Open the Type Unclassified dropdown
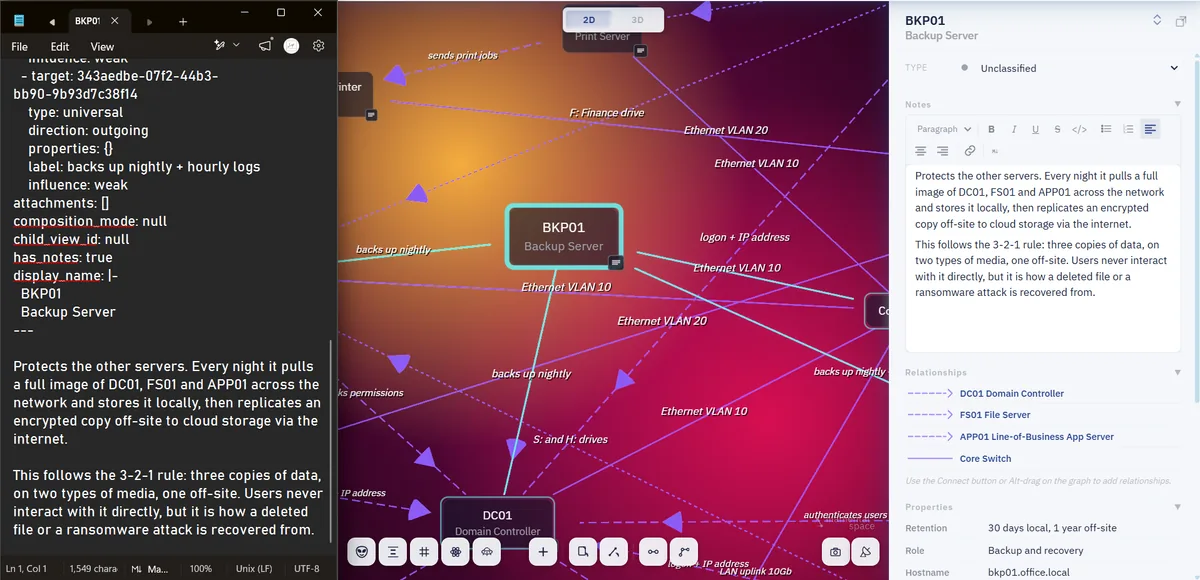This screenshot has height=580, width=1200. pos(1069,68)
